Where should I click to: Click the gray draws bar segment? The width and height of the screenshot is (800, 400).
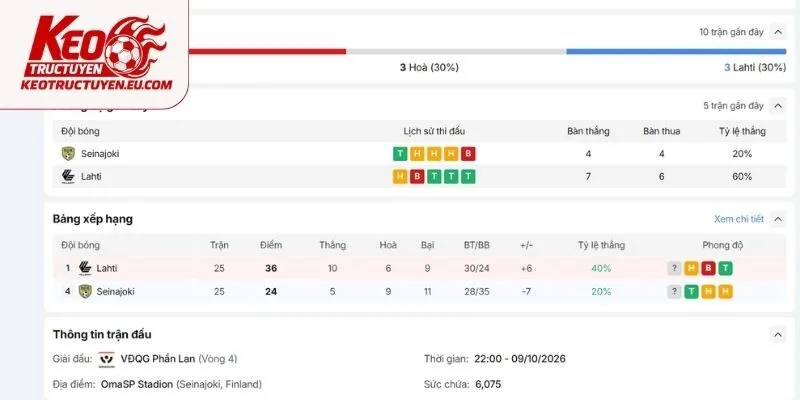tap(456, 52)
